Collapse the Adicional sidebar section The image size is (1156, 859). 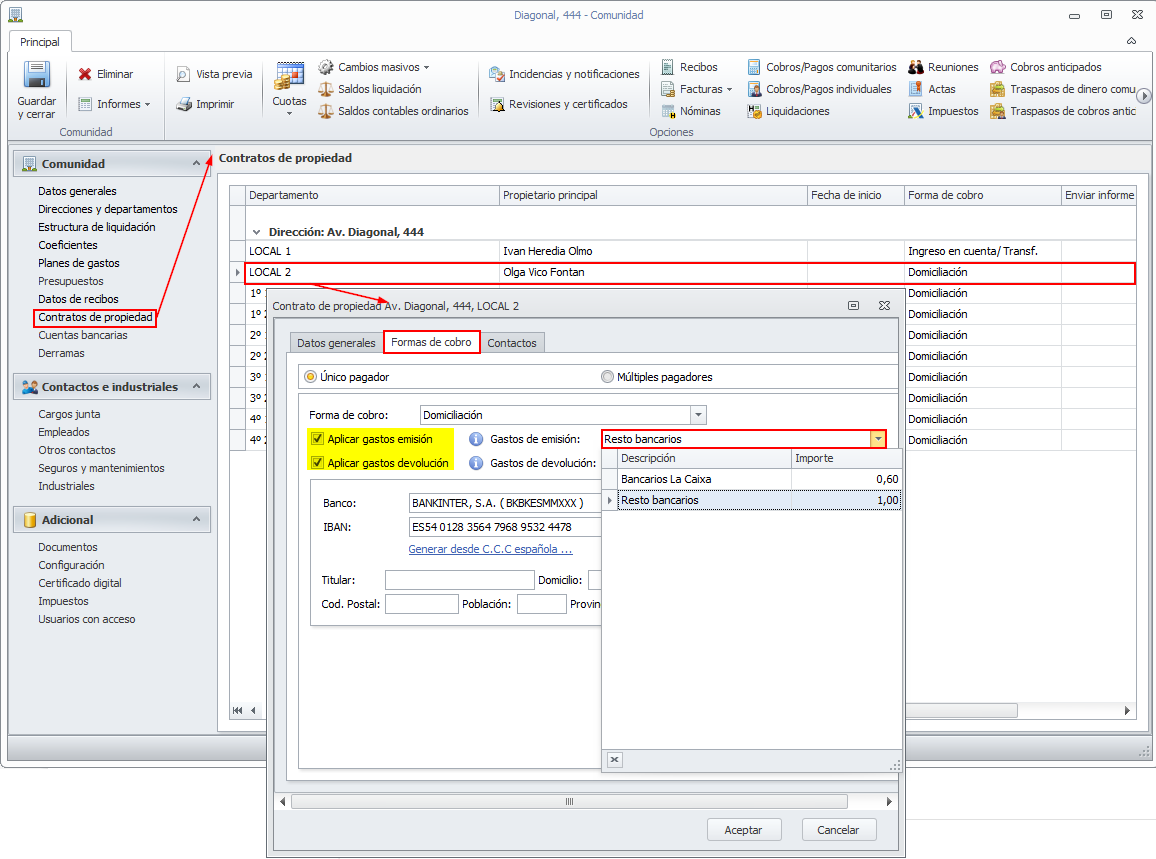(x=196, y=520)
